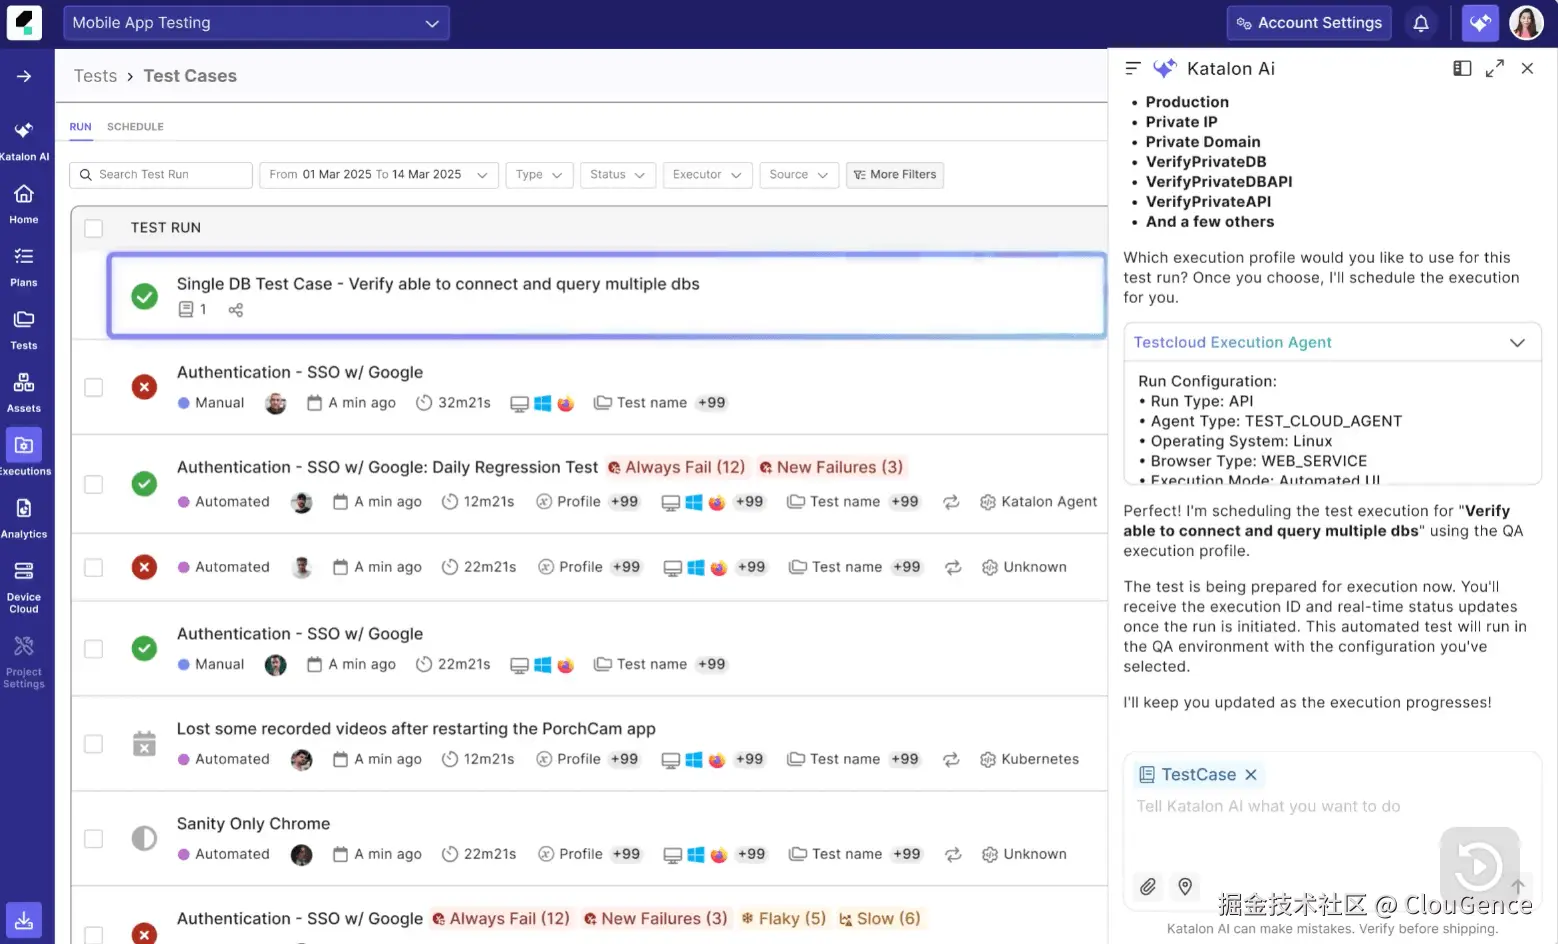Open Single DB Test Case test run
The image size is (1558, 944).
[x=438, y=284]
